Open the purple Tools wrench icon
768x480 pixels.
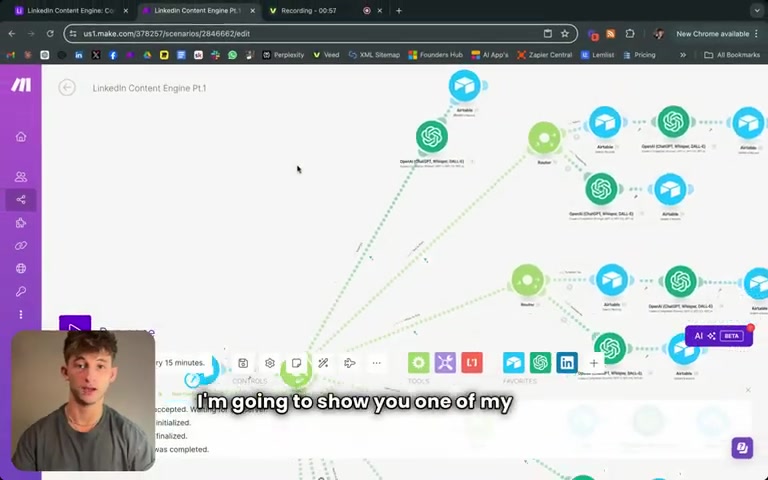click(445, 362)
